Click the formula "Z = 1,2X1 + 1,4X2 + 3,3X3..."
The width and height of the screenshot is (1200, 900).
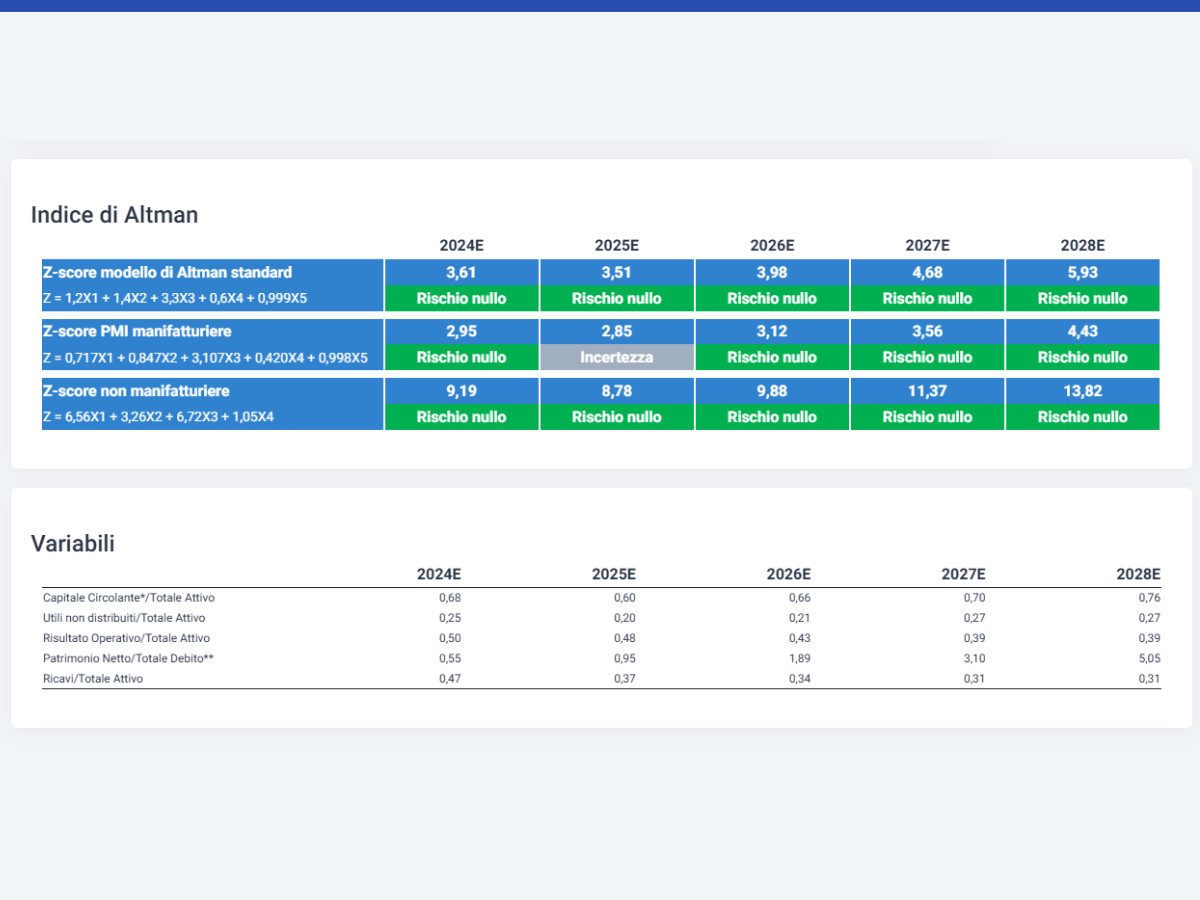pyautogui.click(x=175, y=298)
